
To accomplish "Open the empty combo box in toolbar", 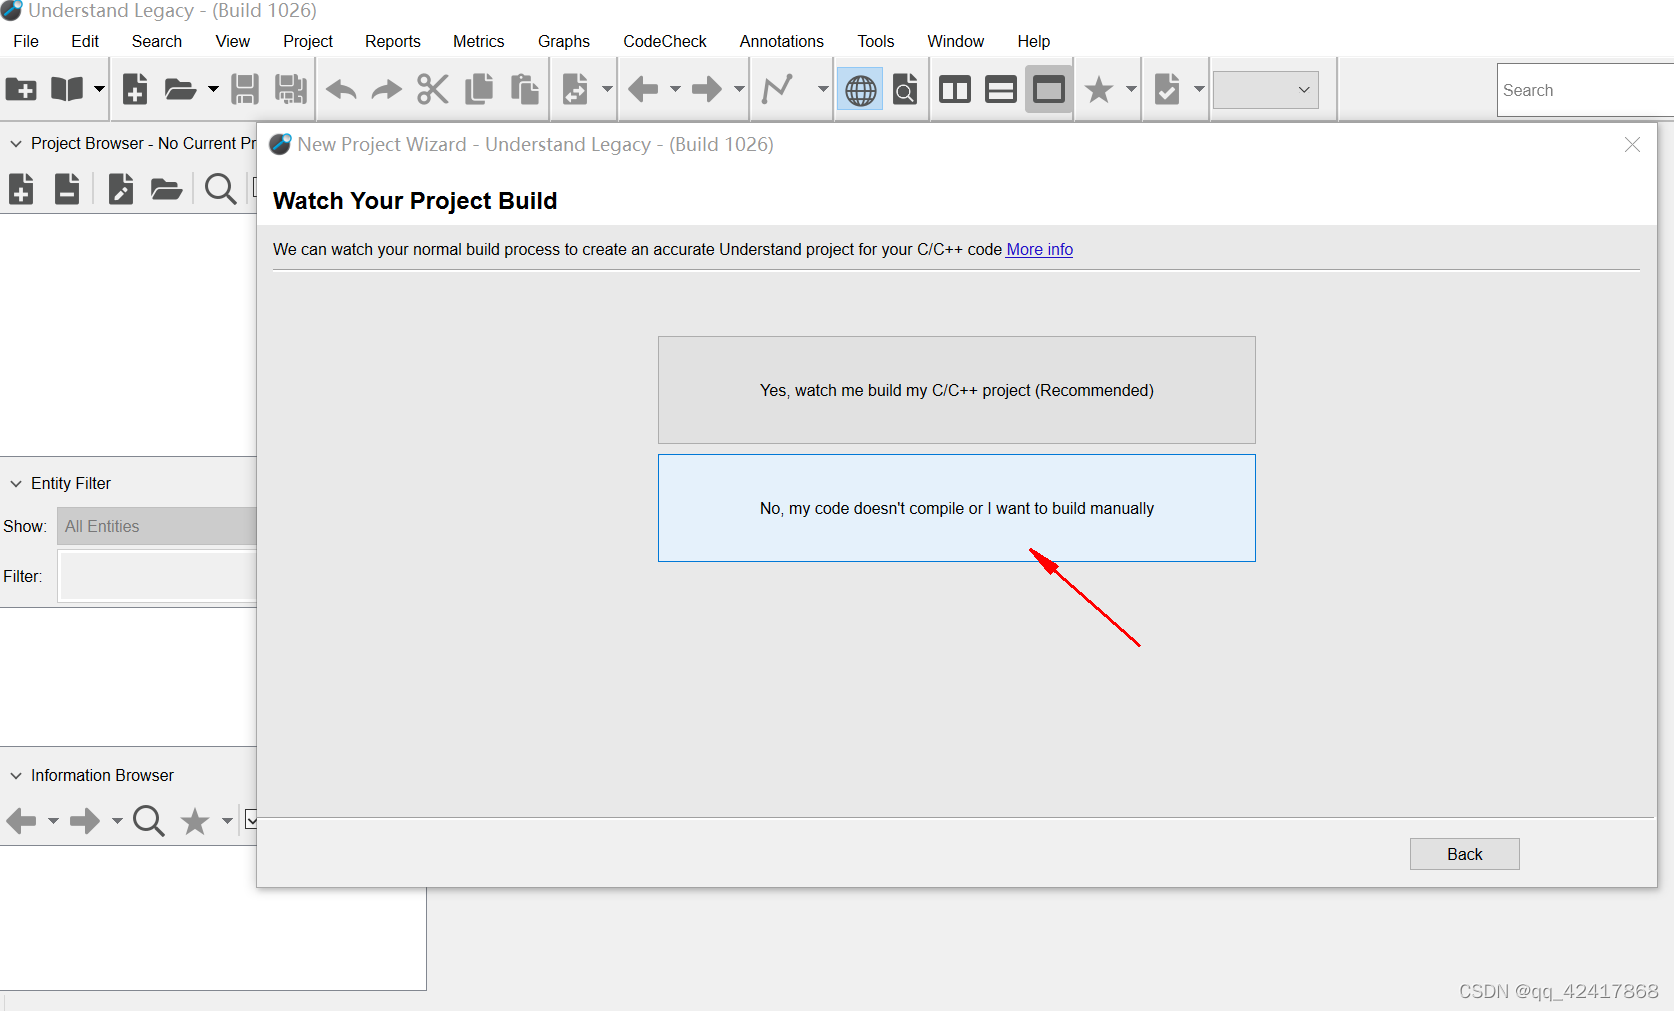I will [x=1266, y=90].
